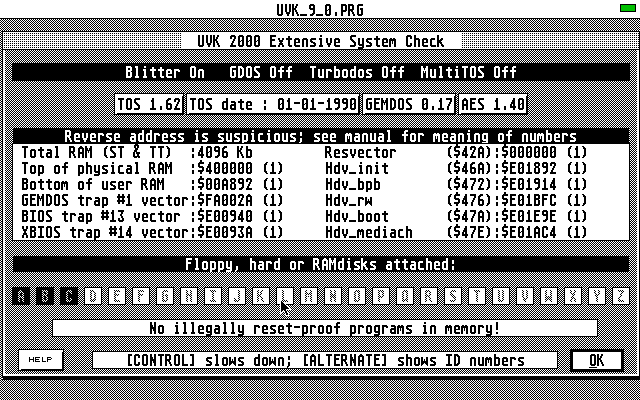640x400 pixels.
Task: Open the HELP button
Action: coord(41,360)
